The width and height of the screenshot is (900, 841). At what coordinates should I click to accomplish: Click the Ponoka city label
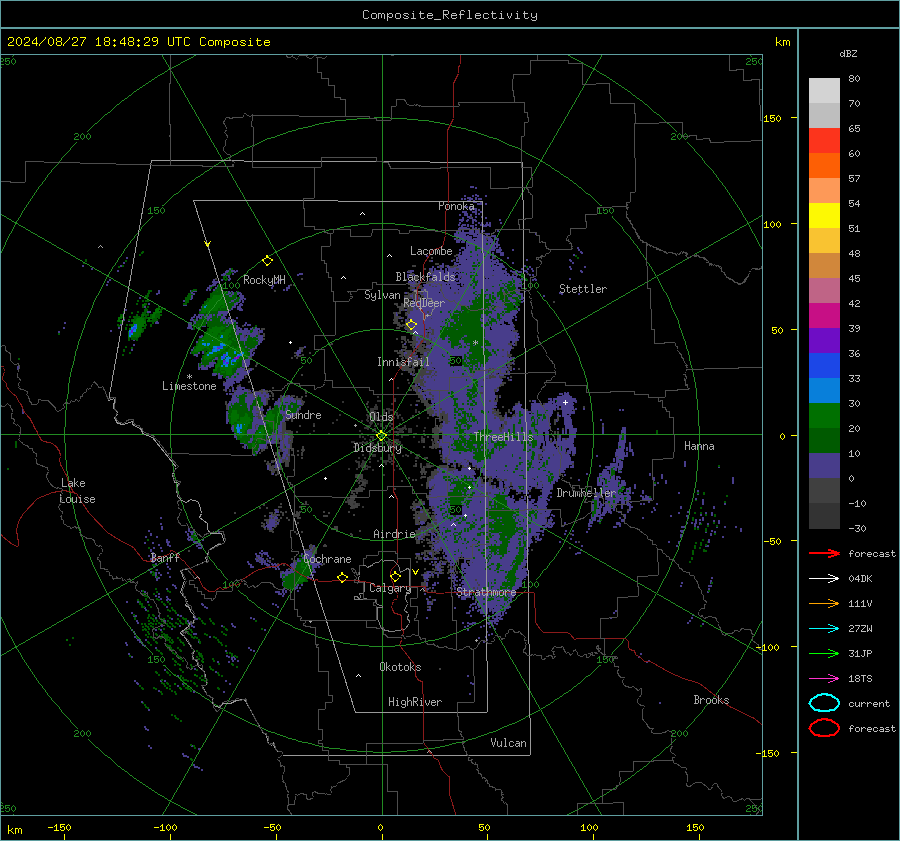click(456, 206)
